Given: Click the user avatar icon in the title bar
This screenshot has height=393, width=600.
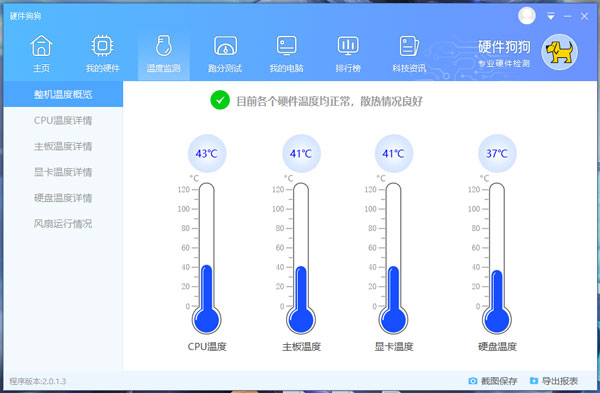Looking at the screenshot, I should click(x=527, y=16).
